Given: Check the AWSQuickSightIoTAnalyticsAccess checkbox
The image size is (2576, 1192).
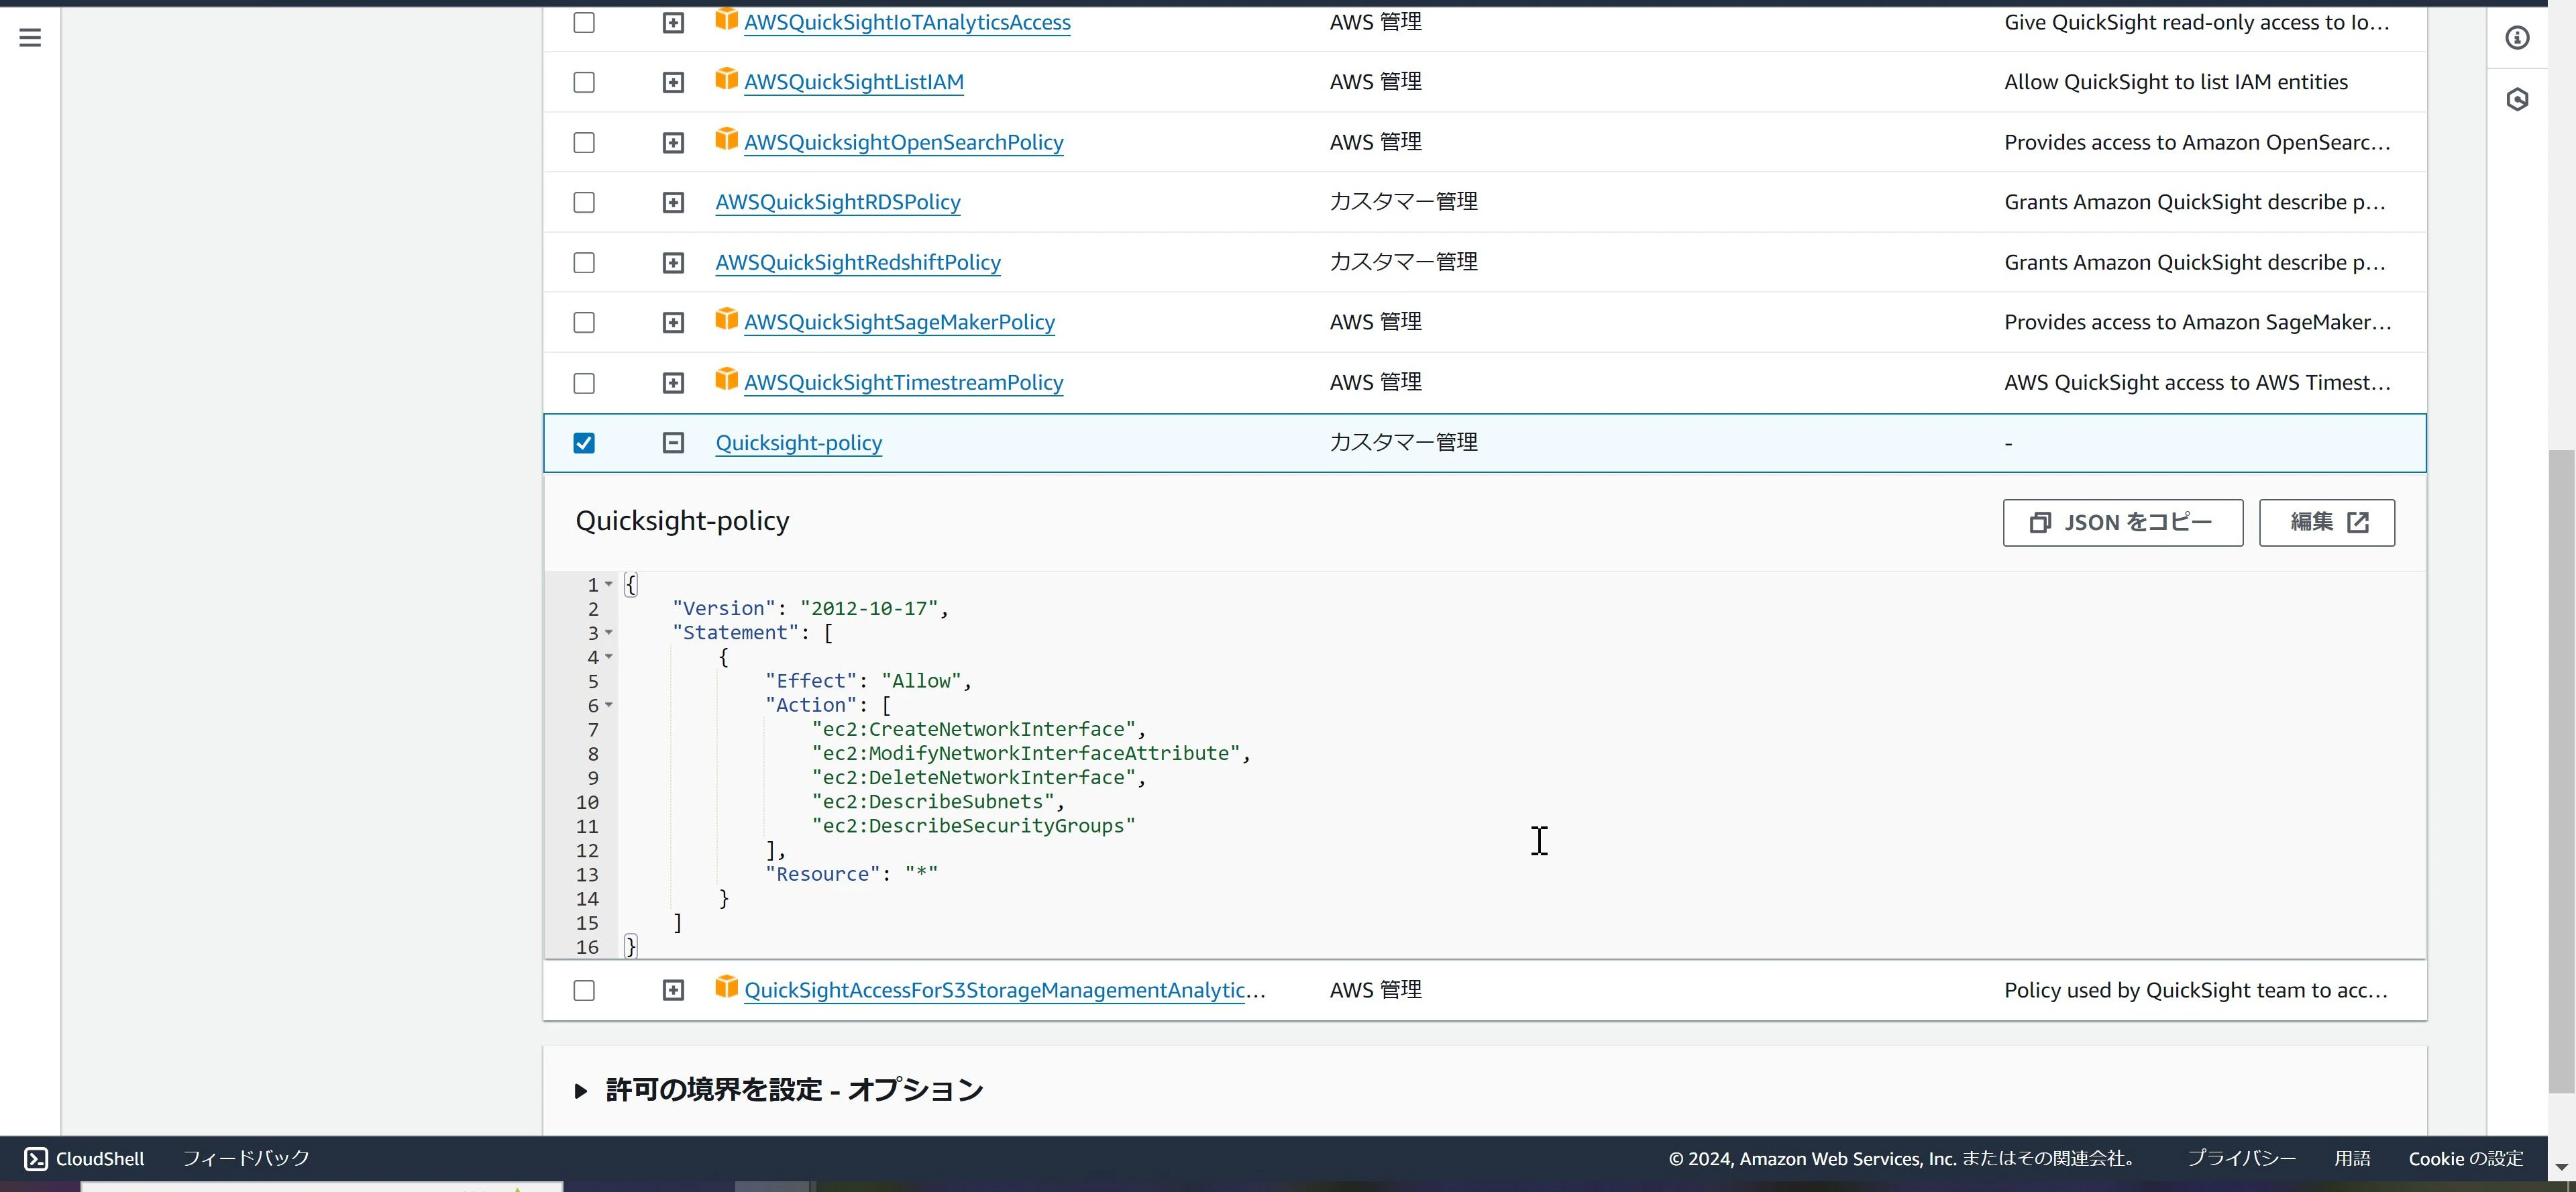Looking at the screenshot, I should tap(584, 22).
